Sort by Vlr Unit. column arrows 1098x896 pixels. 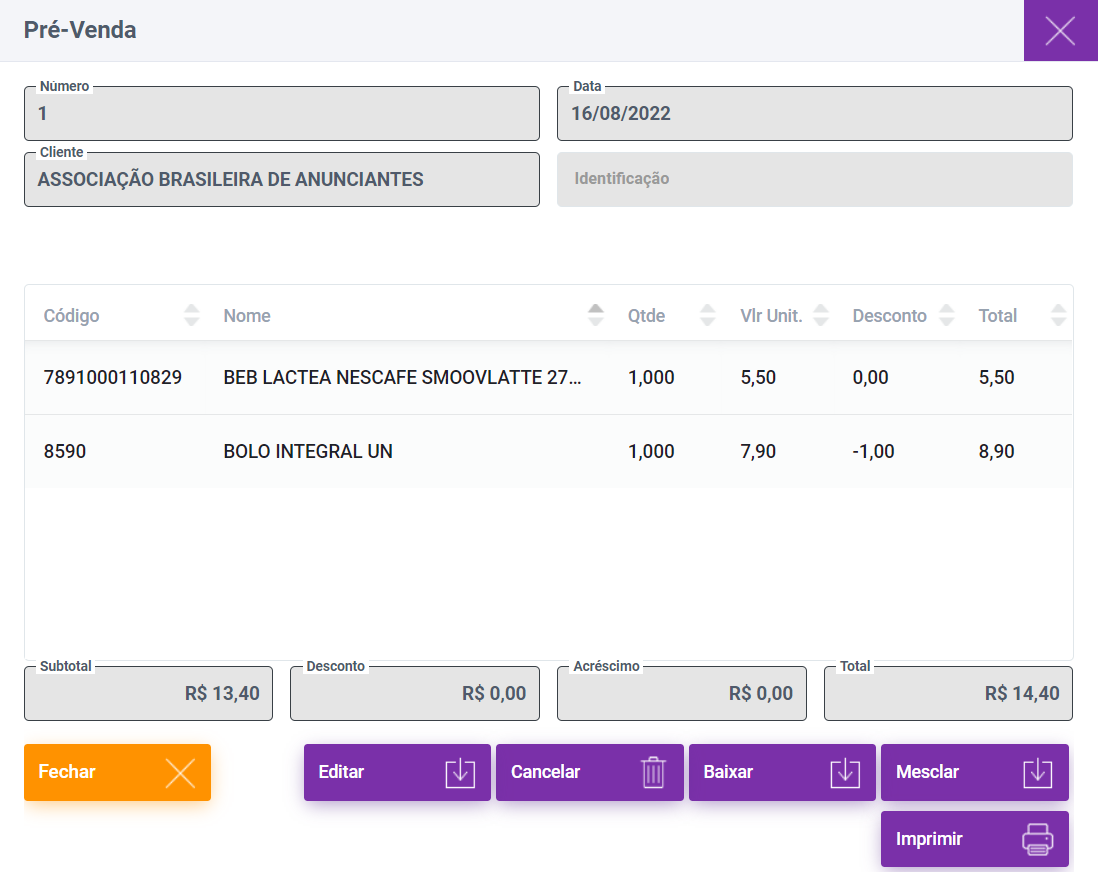(821, 316)
